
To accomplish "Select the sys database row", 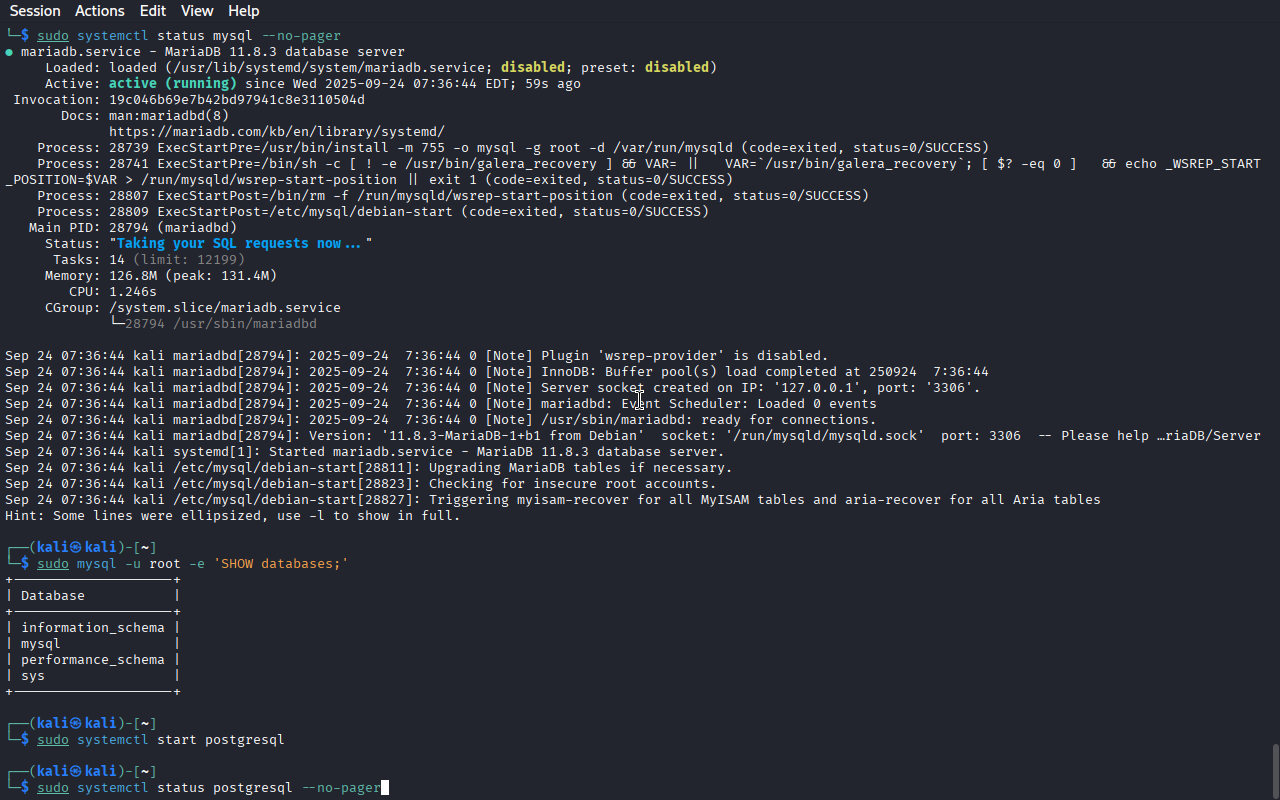I will (x=33, y=676).
